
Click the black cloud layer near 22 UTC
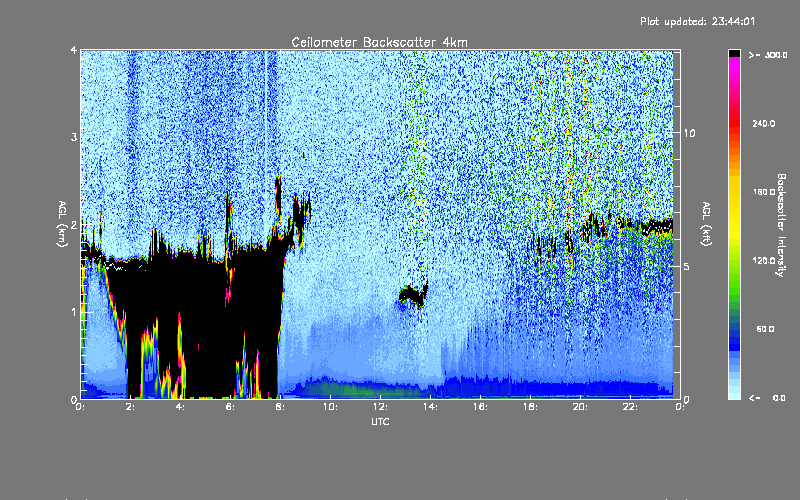coord(645,226)
